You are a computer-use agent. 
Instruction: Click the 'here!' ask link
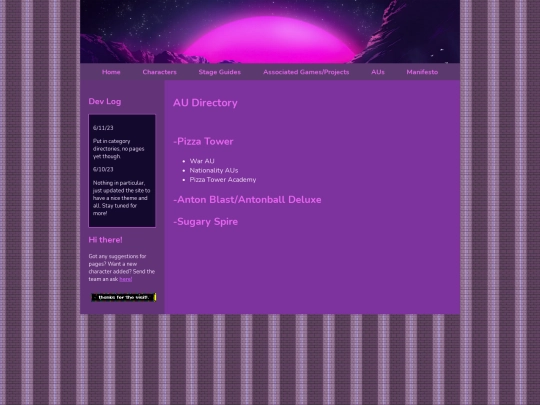click(125, 279)
